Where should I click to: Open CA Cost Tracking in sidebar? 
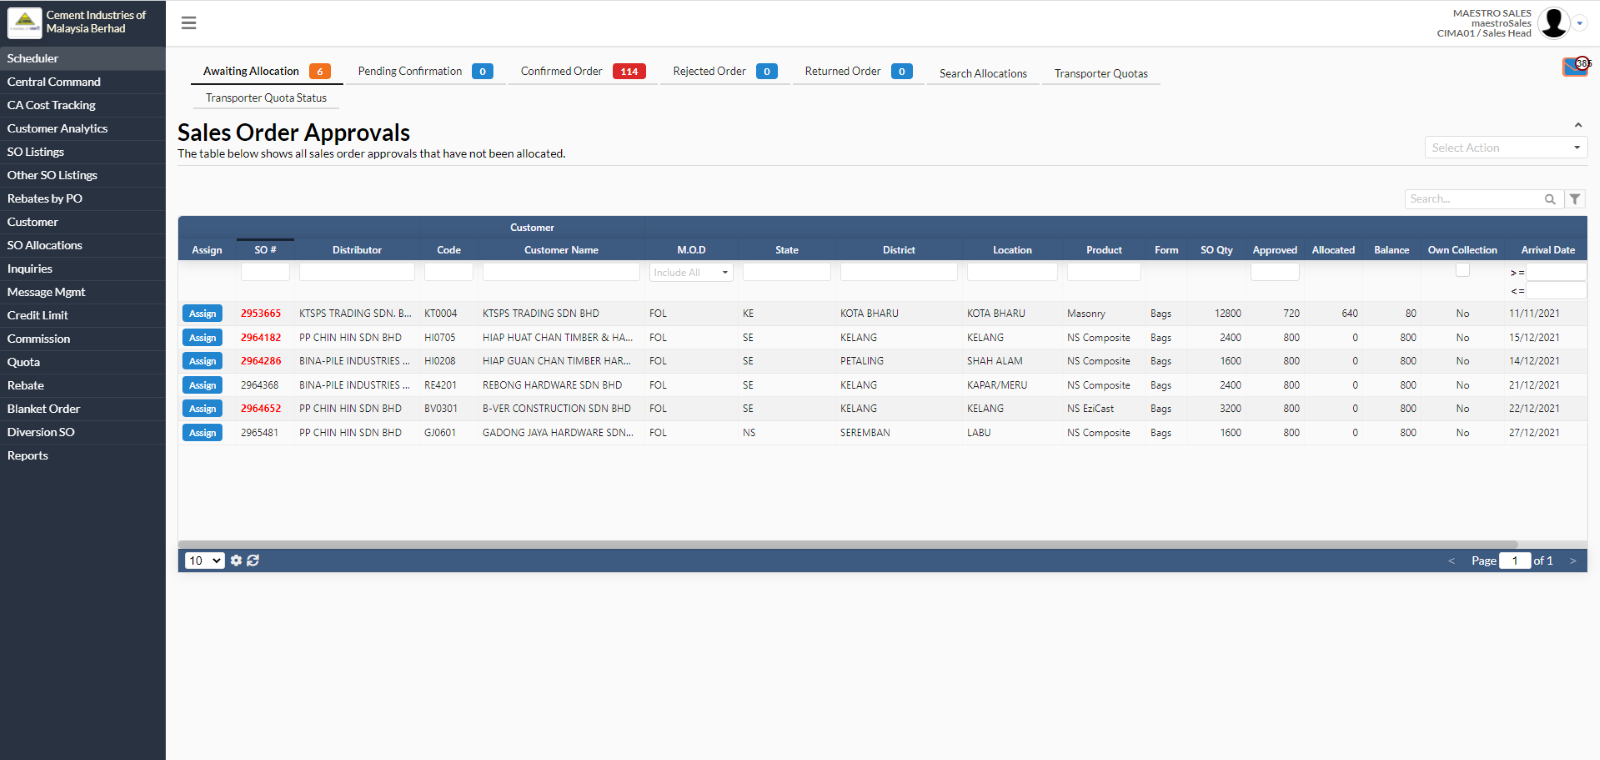83,105
